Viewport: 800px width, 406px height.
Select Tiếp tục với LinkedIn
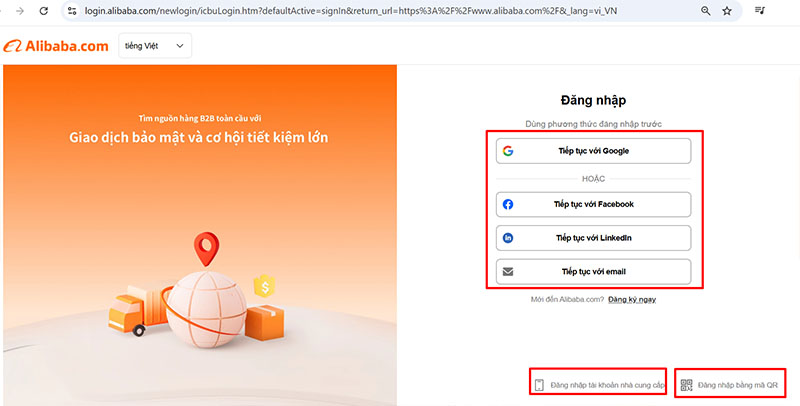[593, 238]
